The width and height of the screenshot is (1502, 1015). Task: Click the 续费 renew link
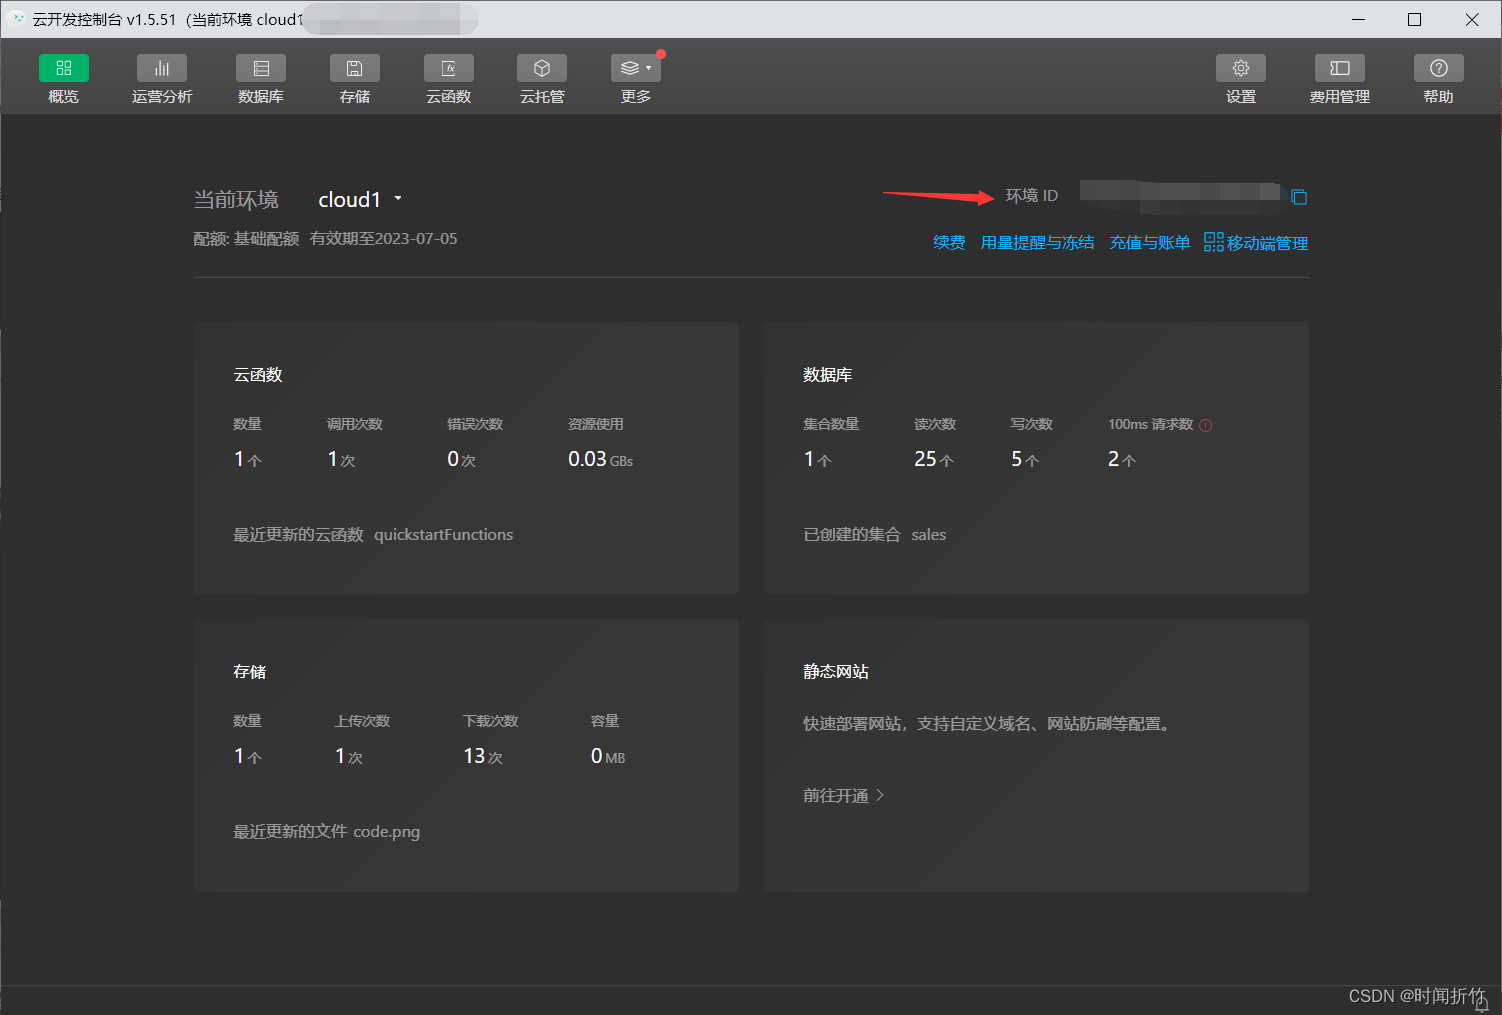[949, 243]
